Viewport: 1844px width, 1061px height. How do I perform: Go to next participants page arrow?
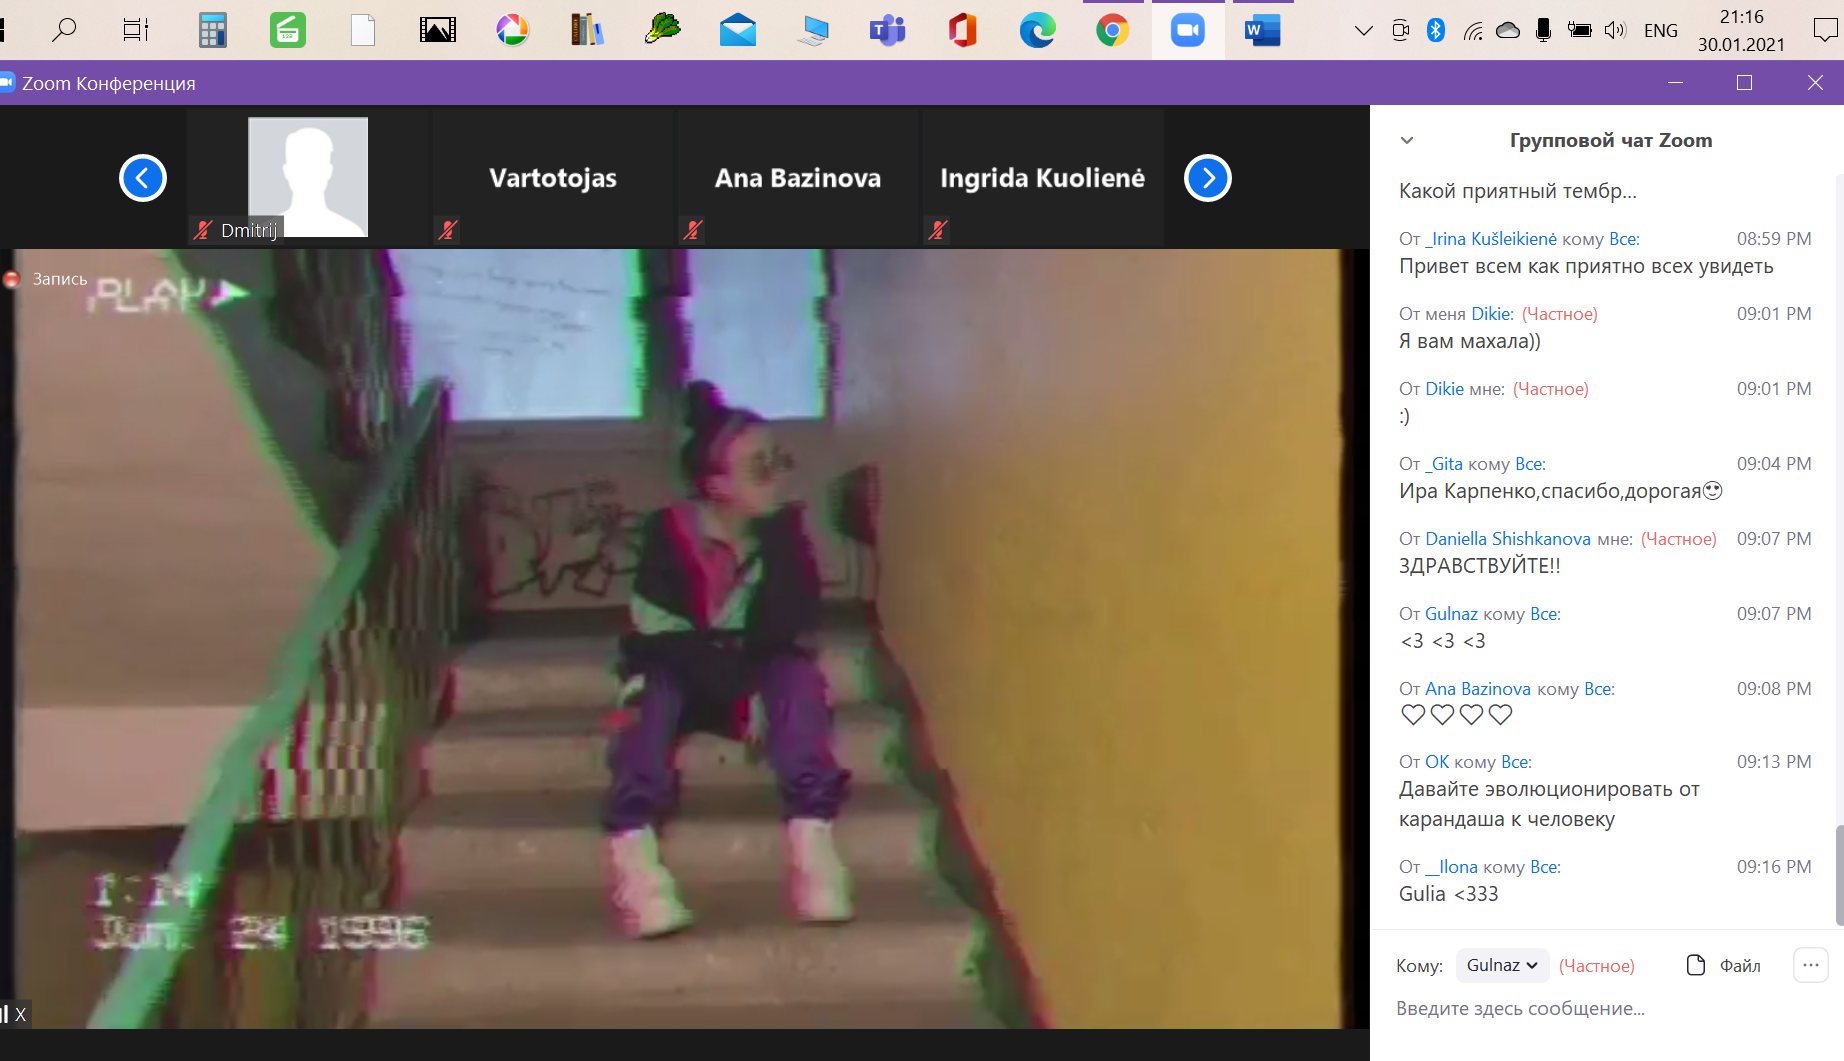coord(1207,178)
